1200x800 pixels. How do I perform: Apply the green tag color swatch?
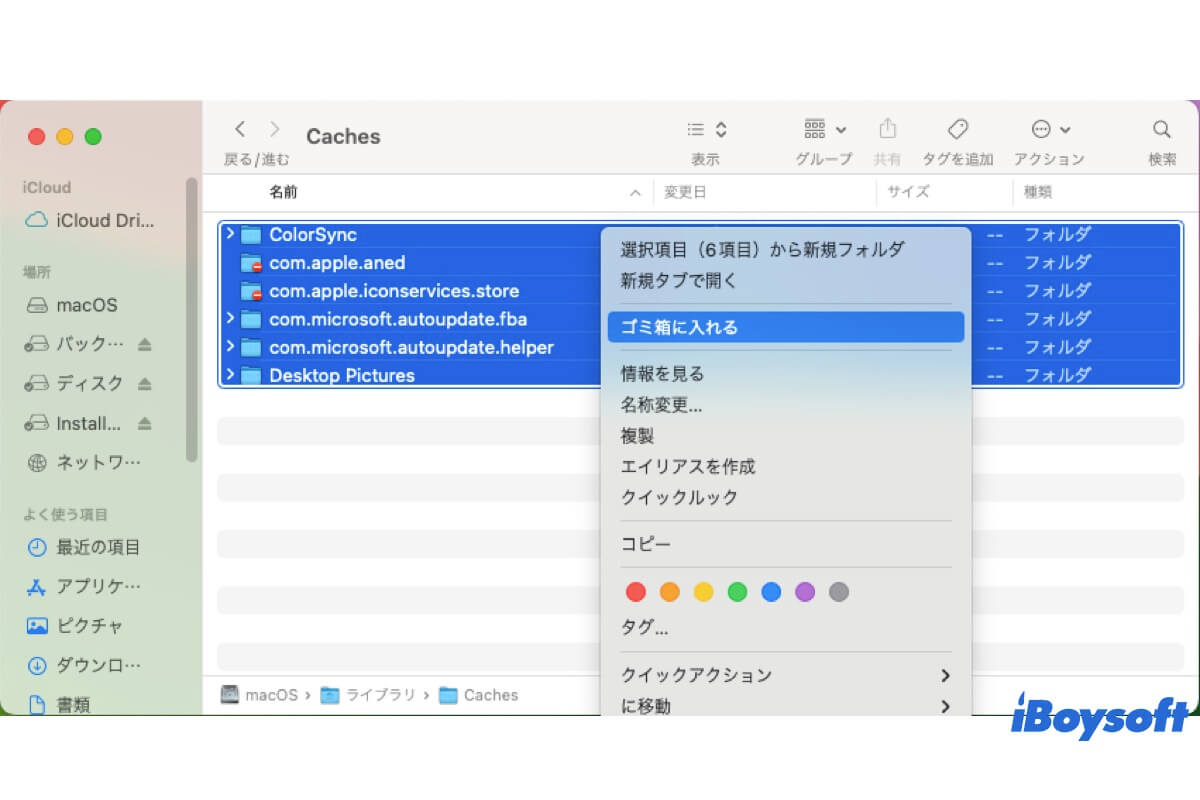pos(737,592)
